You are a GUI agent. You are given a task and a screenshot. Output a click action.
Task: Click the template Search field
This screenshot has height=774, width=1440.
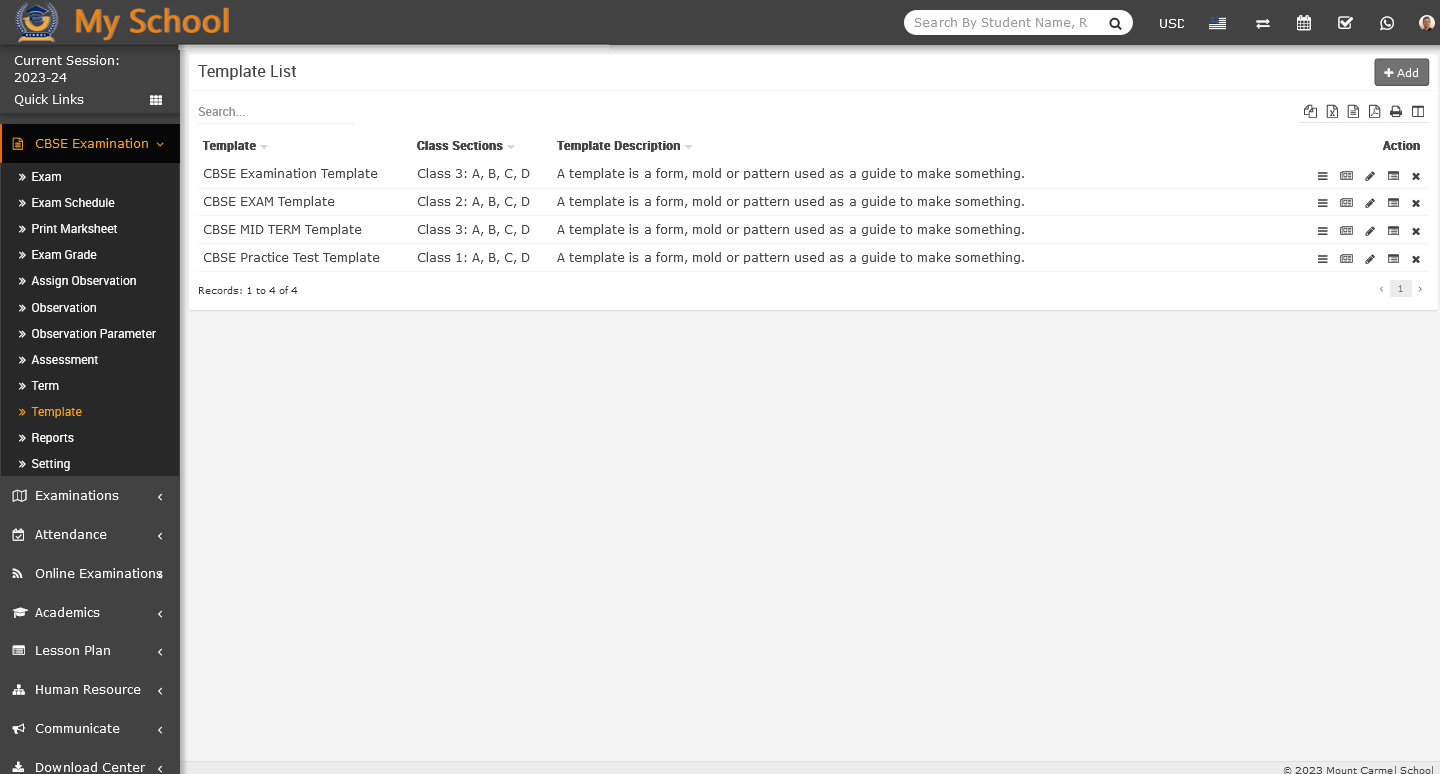click(x=275, y=112)
